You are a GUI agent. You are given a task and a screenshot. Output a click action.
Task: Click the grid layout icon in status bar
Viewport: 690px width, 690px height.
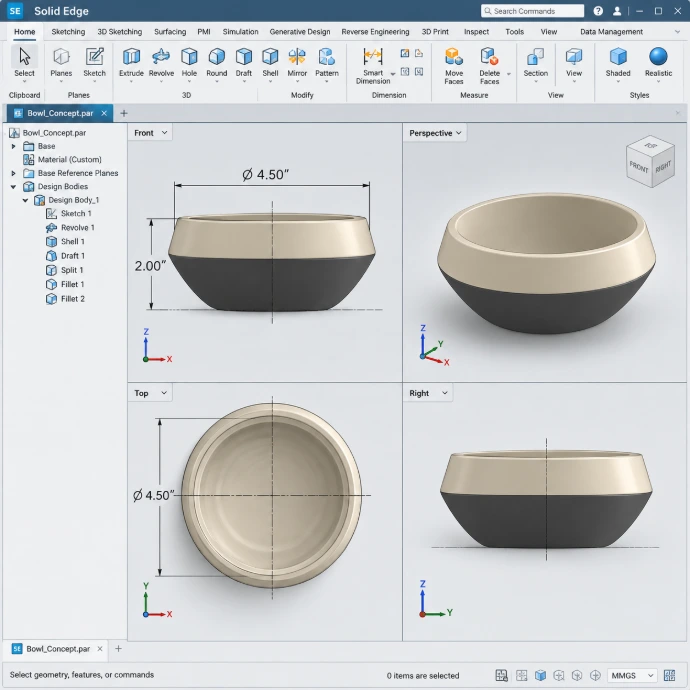coord(669,675)
